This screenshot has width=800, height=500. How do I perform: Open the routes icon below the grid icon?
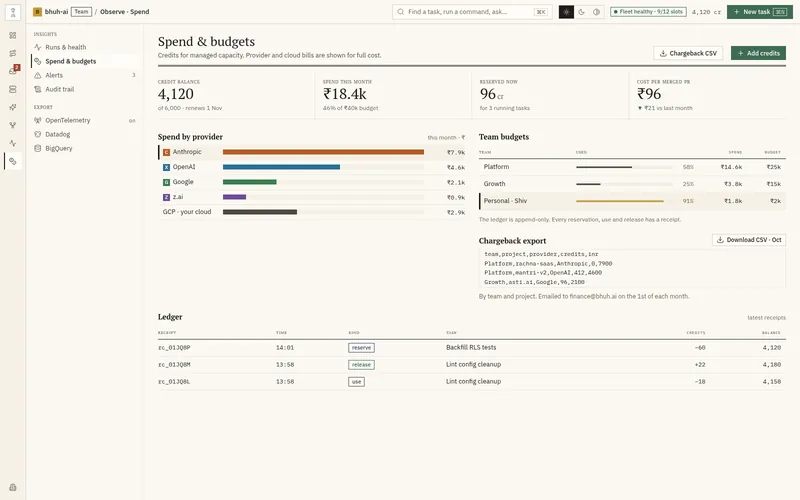(x=13, y=53)
